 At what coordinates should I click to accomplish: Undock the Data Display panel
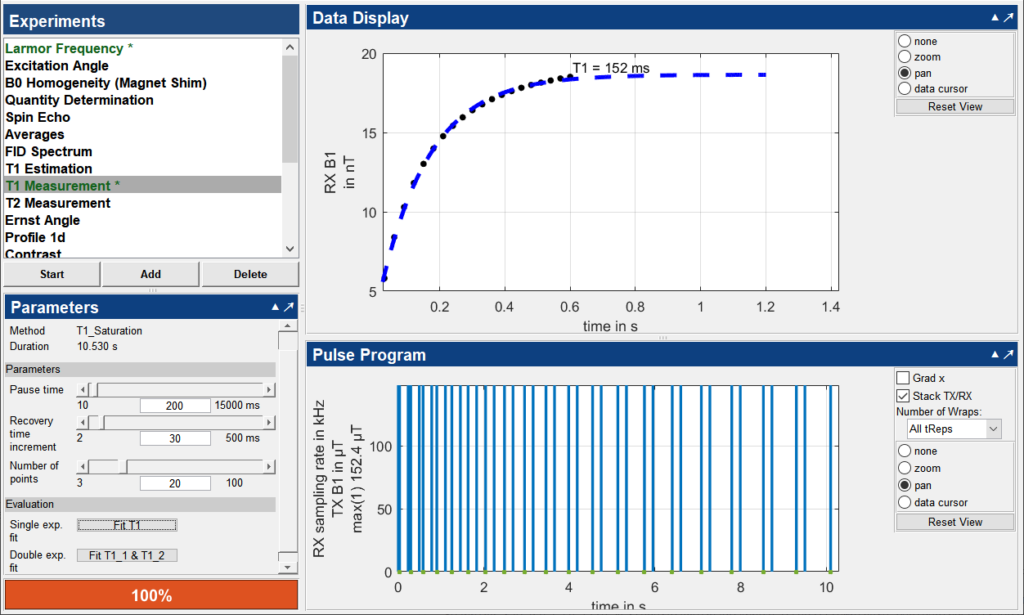[1010, 18]
